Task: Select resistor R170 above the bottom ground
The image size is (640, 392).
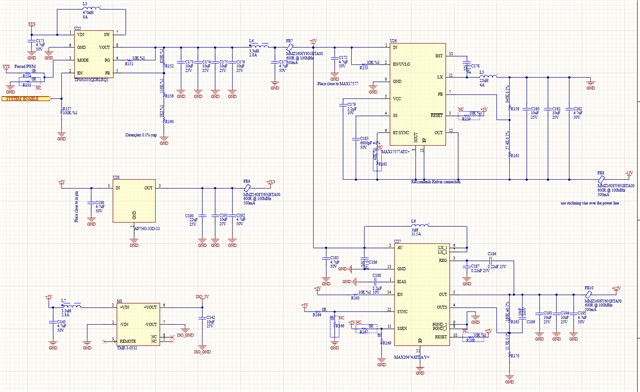Action: 509,354
